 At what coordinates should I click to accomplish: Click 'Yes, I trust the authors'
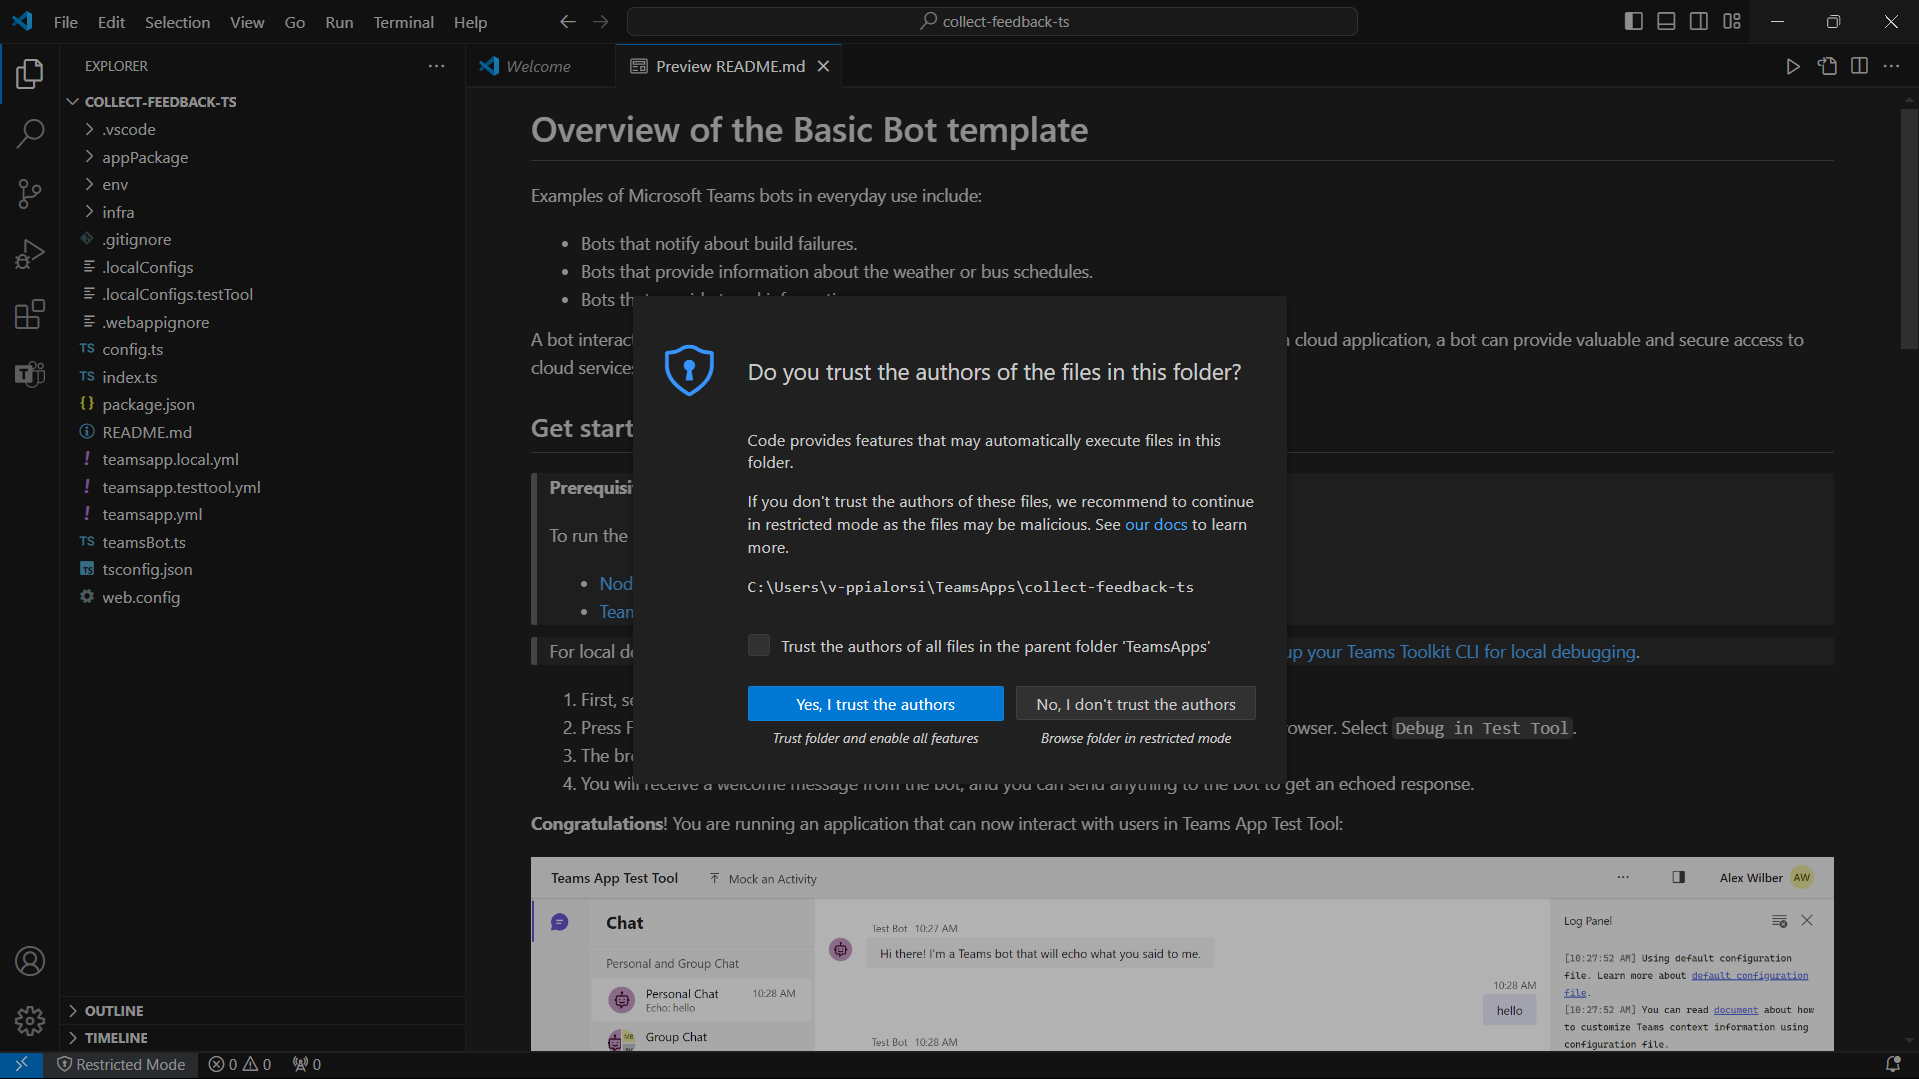[874, 703]
